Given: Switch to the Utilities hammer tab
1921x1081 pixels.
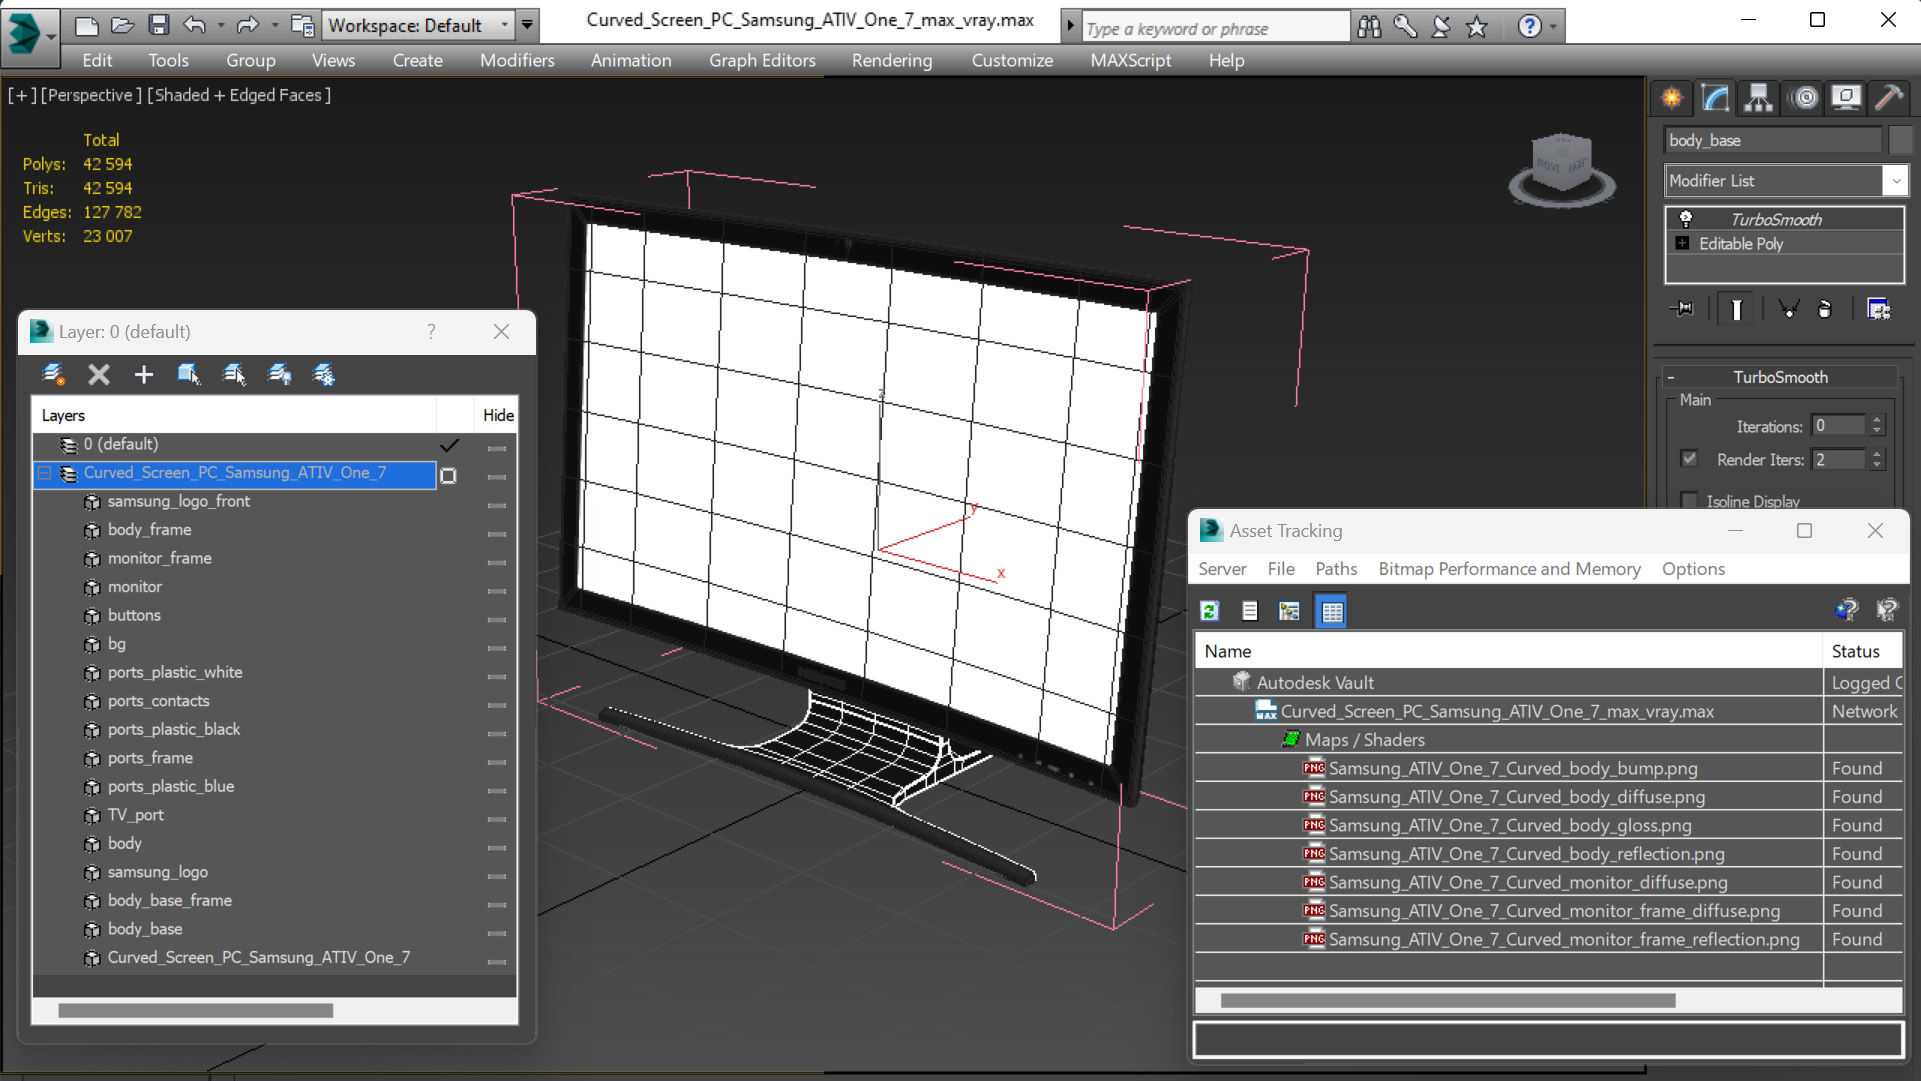Looking at the screenshot, I should tap(1889, 98).
